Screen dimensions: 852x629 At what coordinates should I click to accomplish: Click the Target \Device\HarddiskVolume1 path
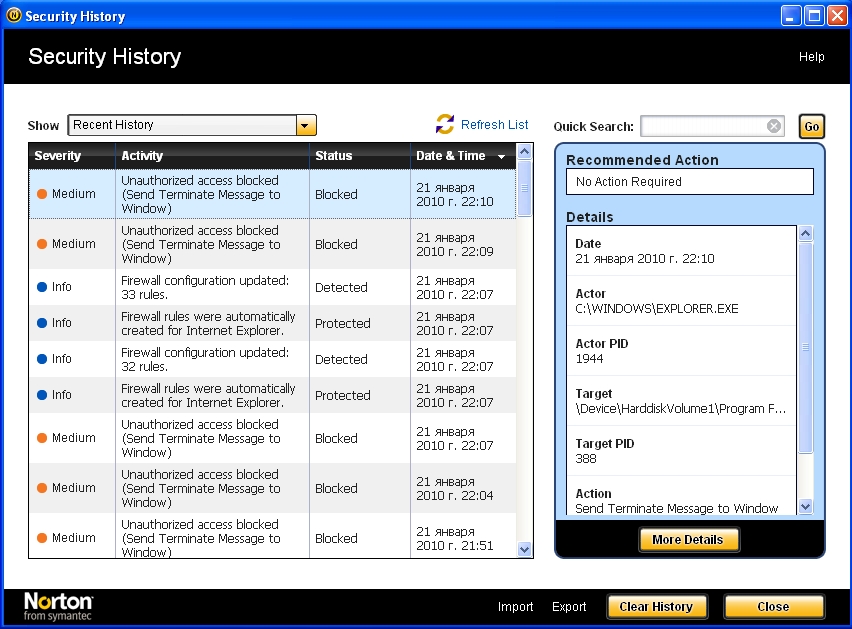coord(680,408)
